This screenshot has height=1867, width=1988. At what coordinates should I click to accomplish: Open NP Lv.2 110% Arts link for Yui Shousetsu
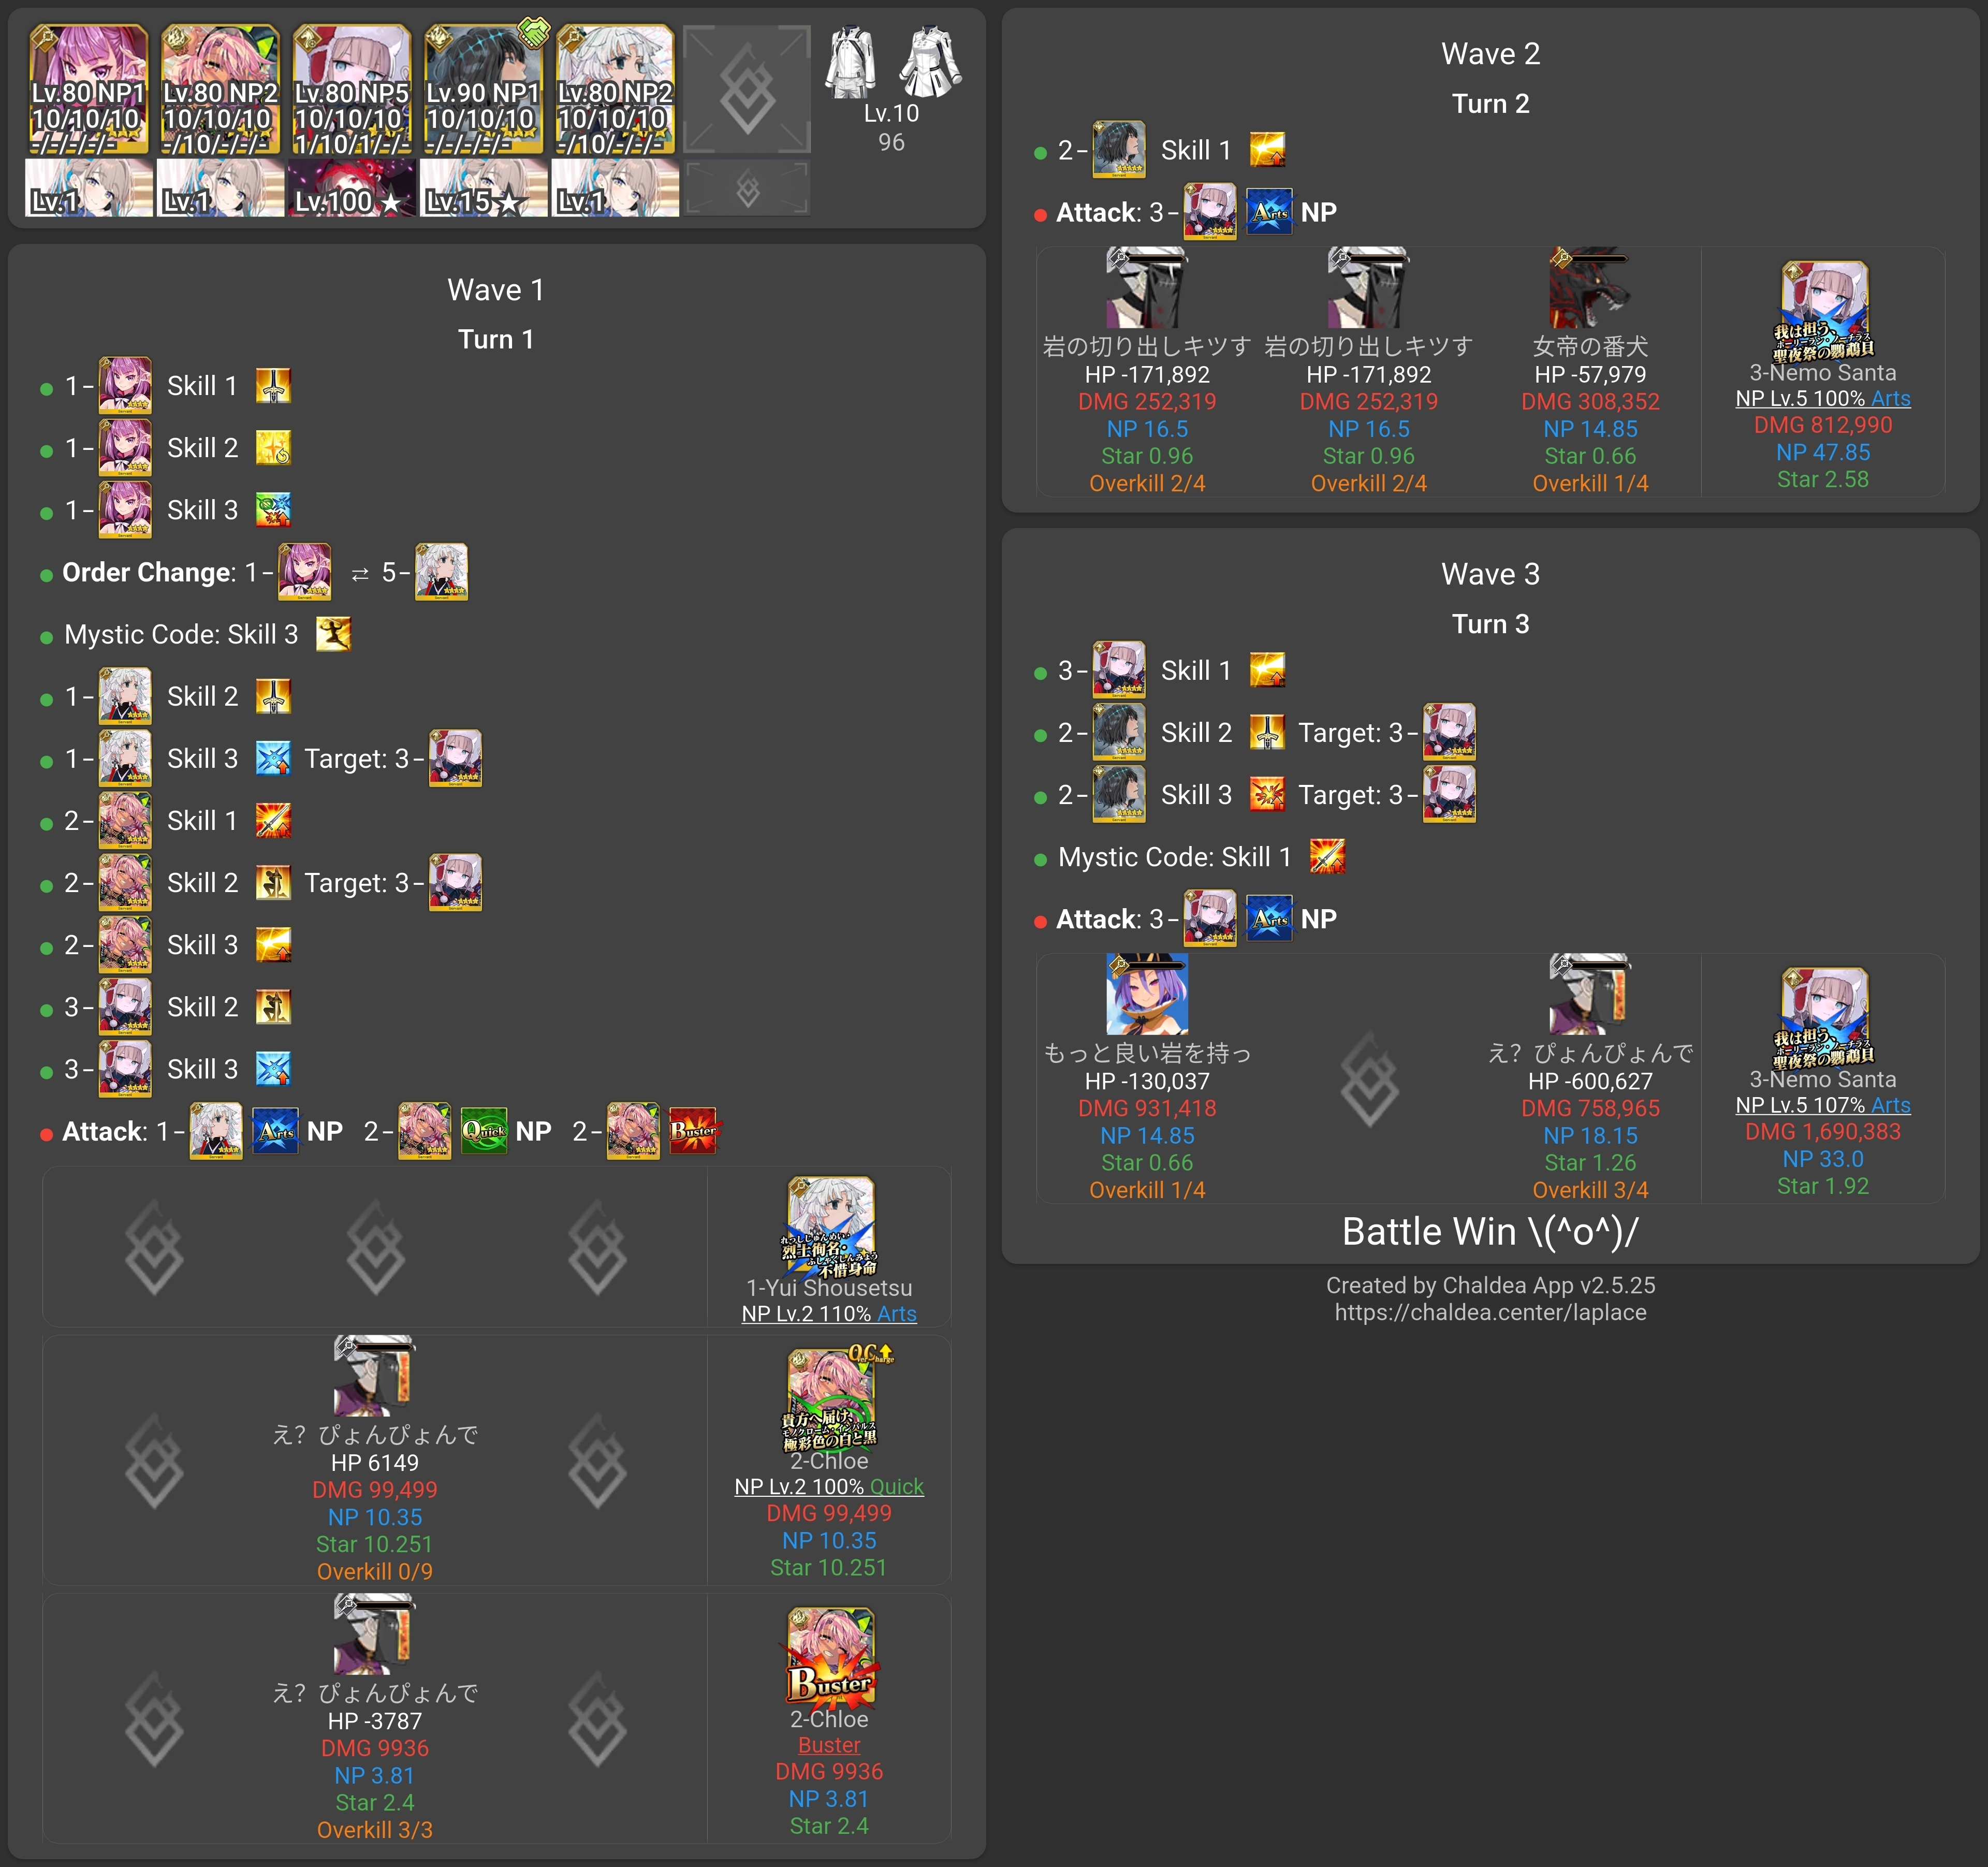click(828, 1314)
